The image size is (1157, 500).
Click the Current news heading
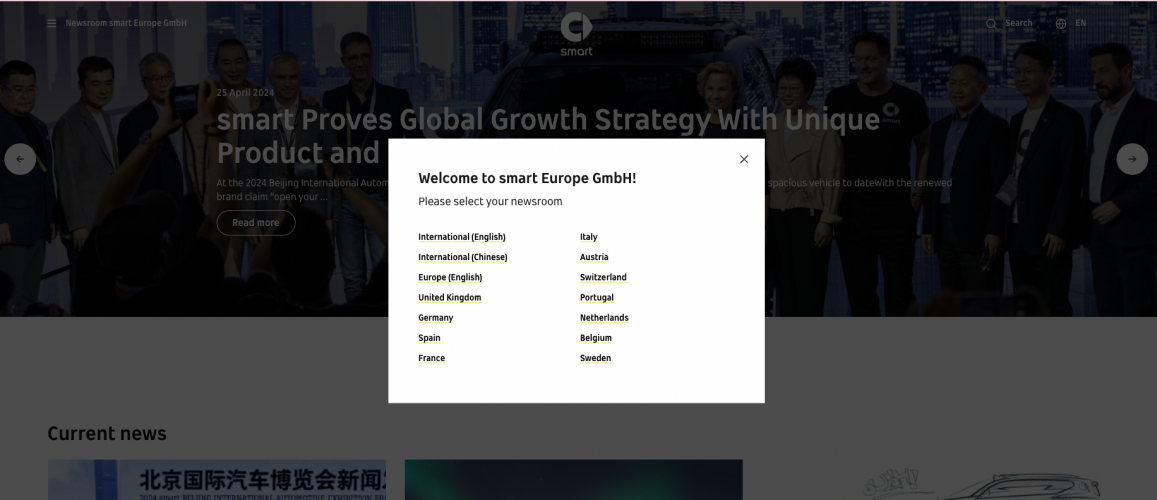(x=107, y=434)
